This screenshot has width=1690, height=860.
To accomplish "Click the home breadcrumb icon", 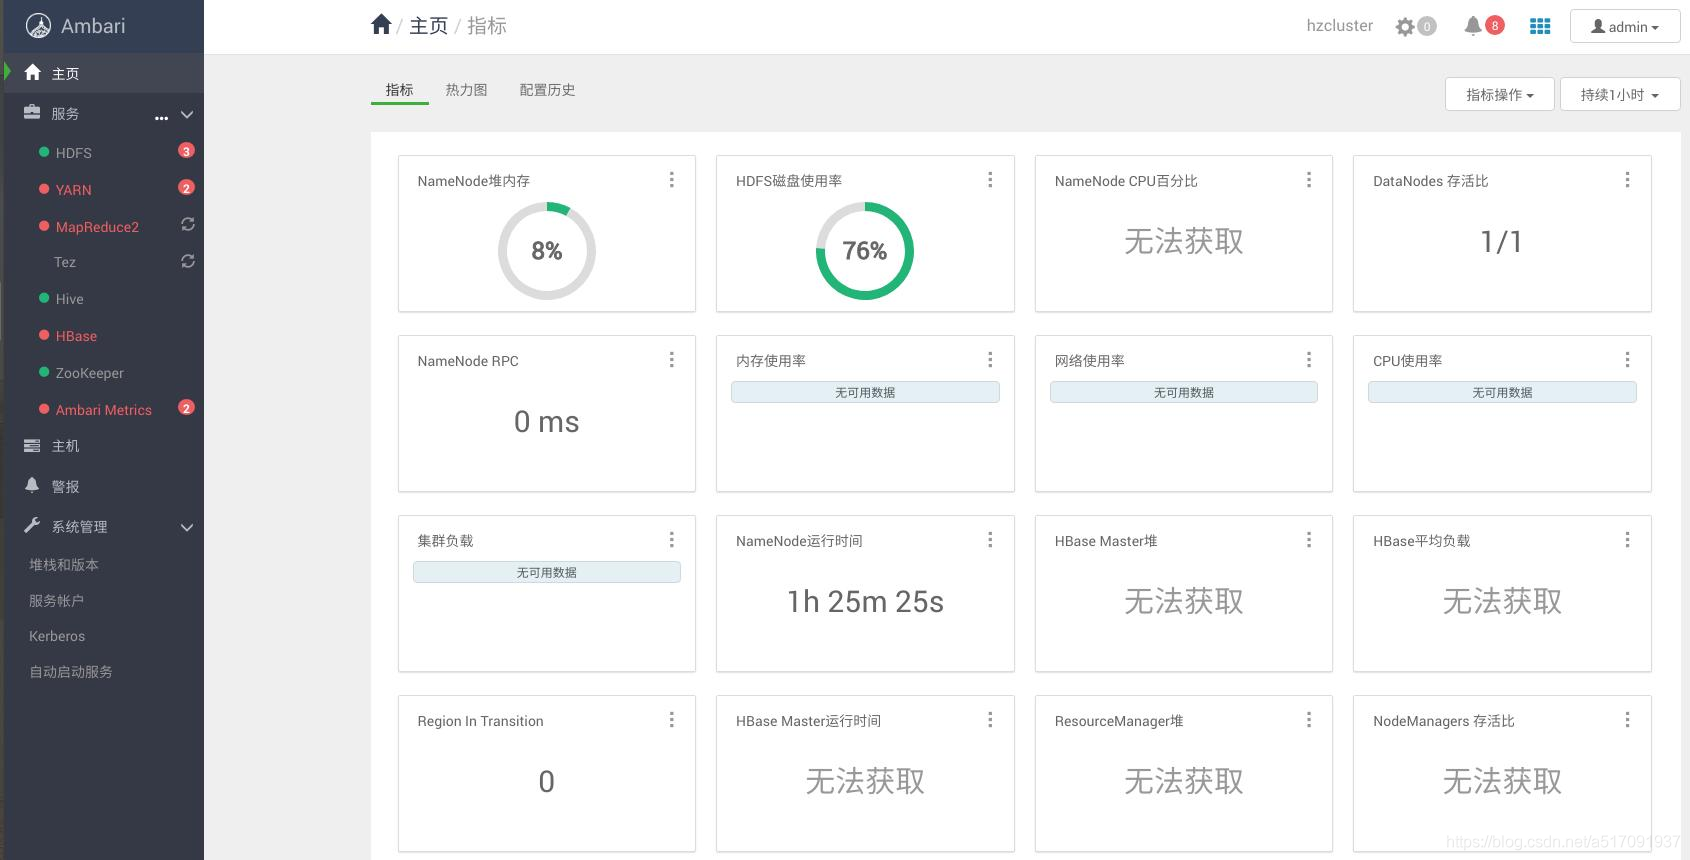I will tap(381, 25).
